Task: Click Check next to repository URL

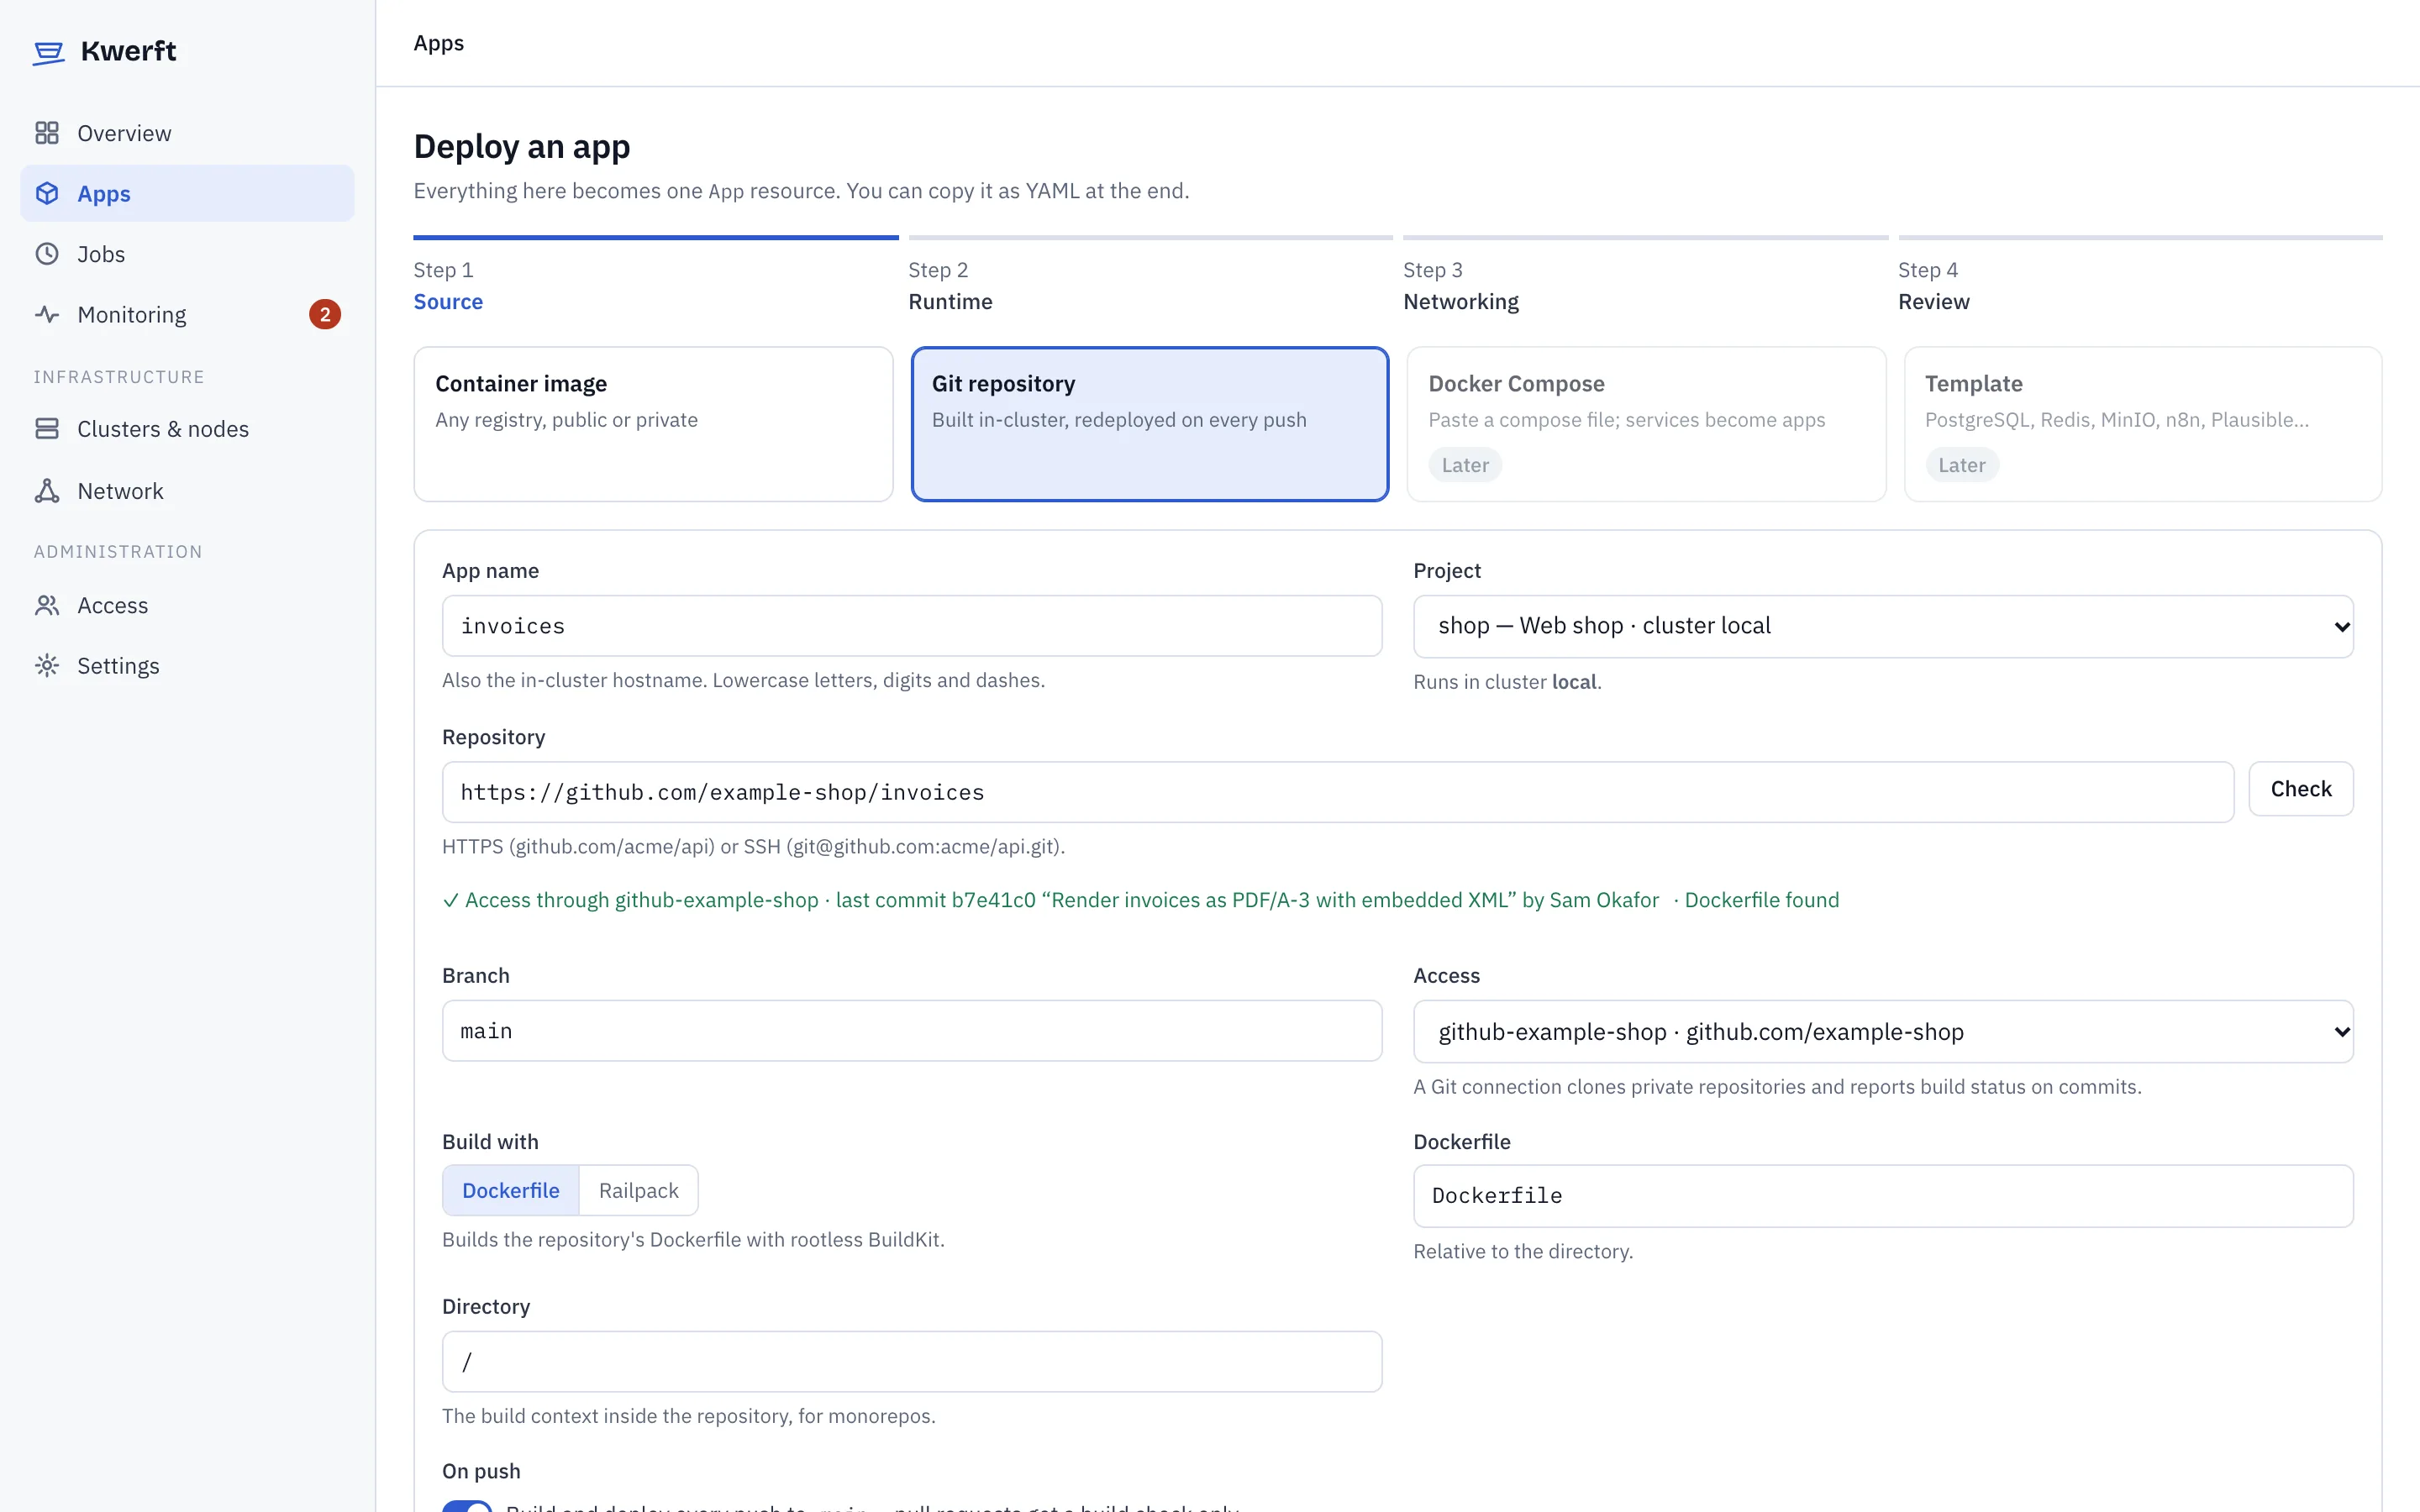Action: click(2301, 789)
